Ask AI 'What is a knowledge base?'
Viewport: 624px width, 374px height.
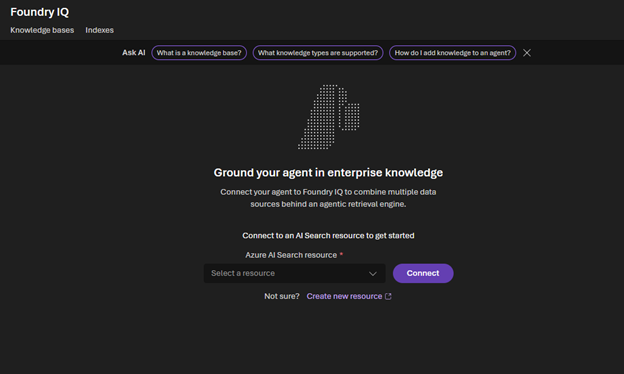coord(199,53)
